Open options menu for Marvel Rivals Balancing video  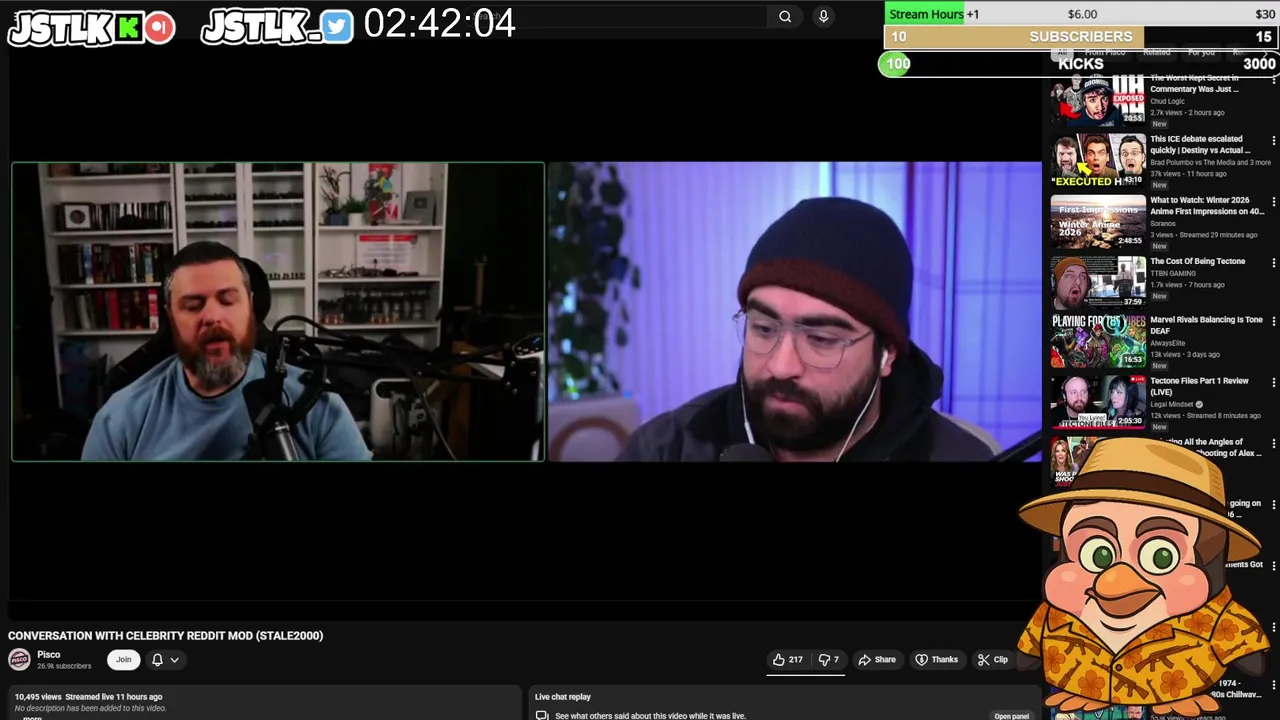point(1273,322)
